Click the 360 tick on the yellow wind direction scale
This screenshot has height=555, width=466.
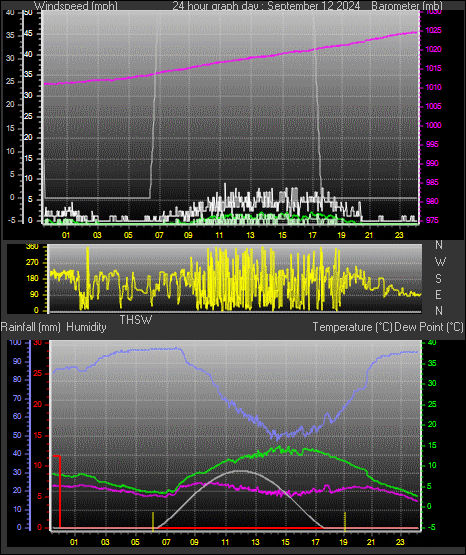point(32,247)
